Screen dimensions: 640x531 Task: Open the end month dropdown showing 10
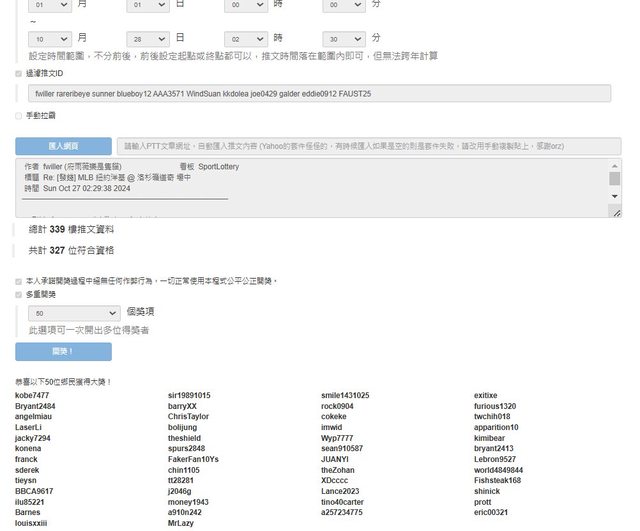50,38
